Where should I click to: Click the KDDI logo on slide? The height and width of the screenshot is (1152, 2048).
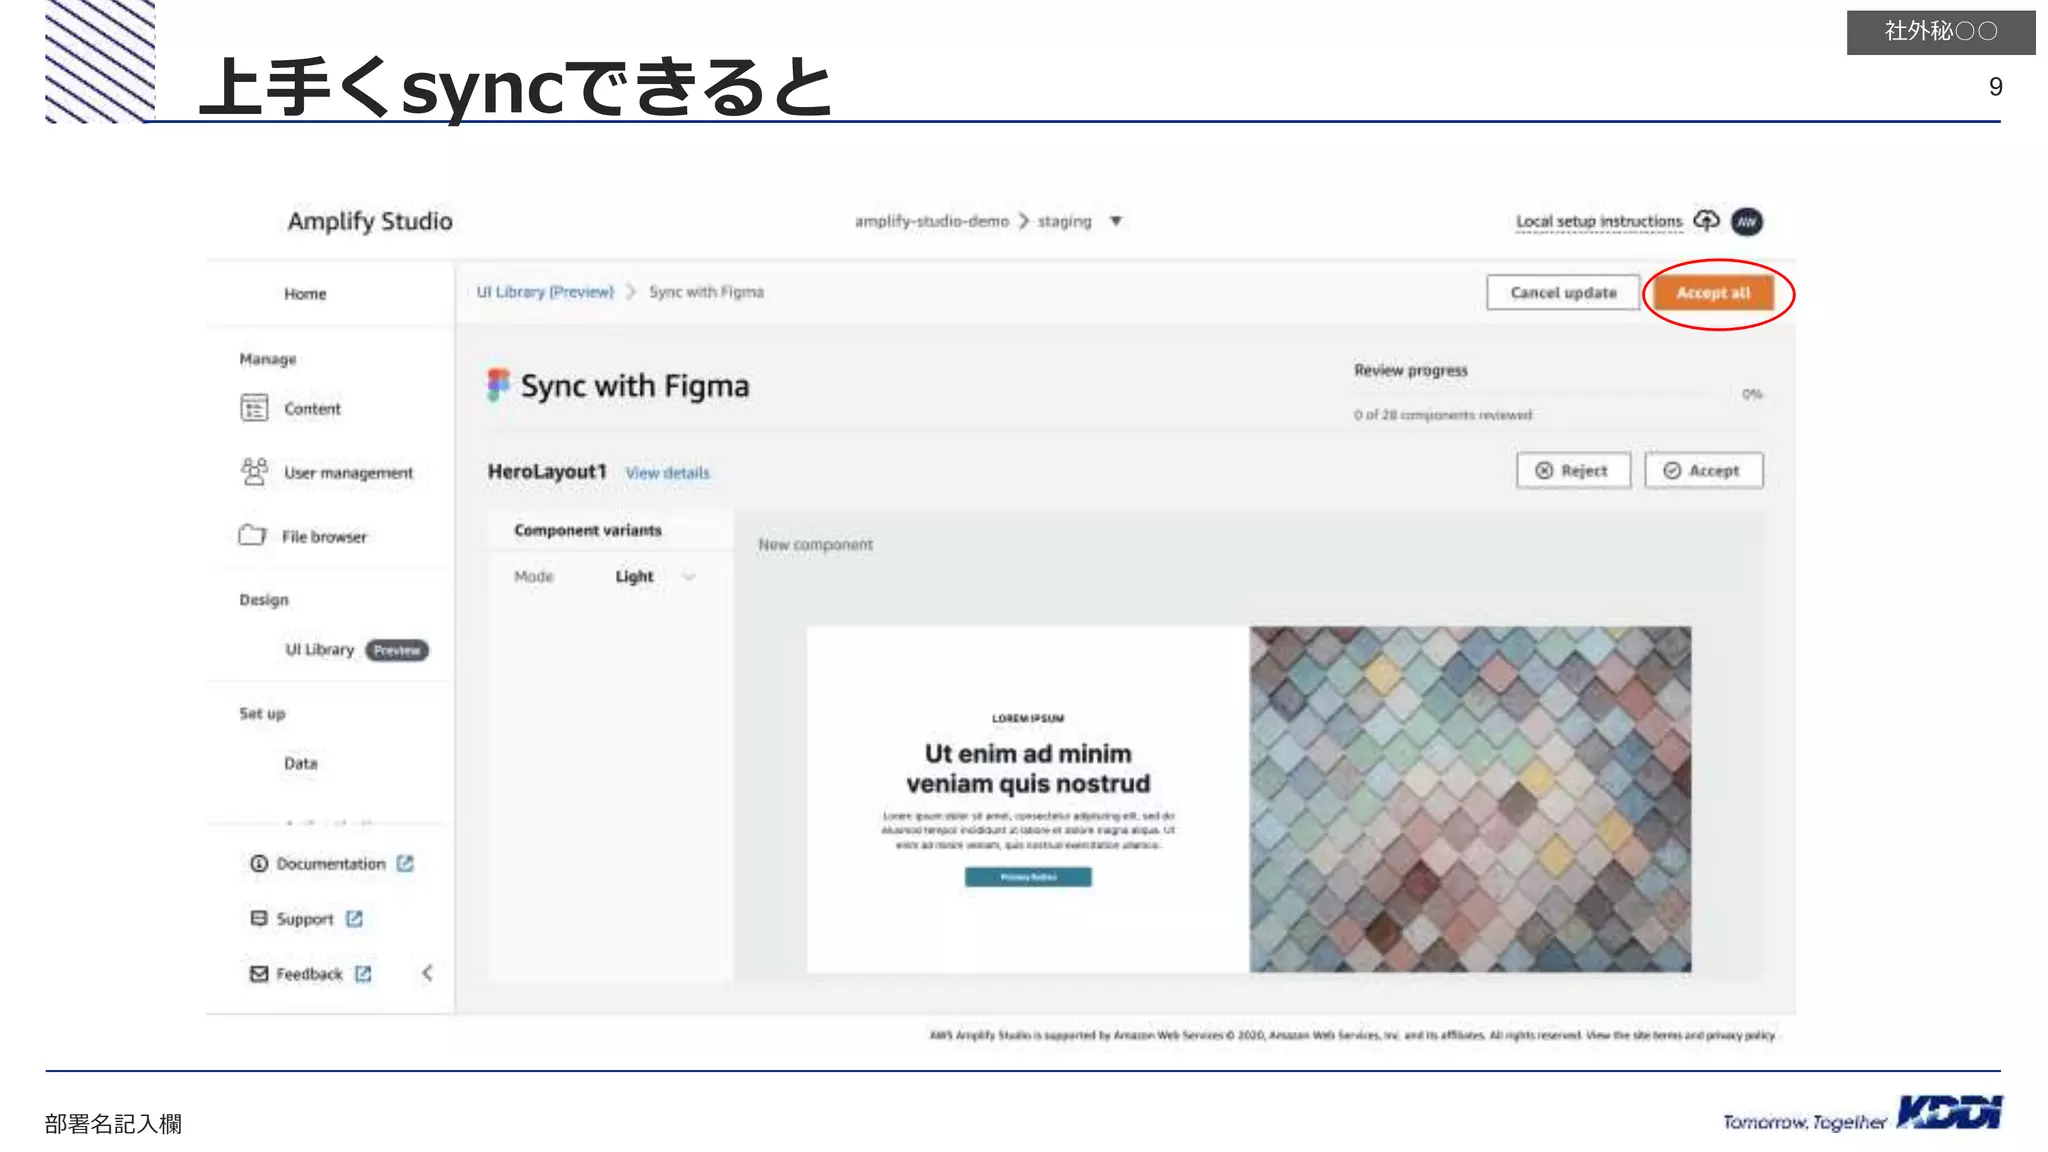(x=1949, y=1113)
